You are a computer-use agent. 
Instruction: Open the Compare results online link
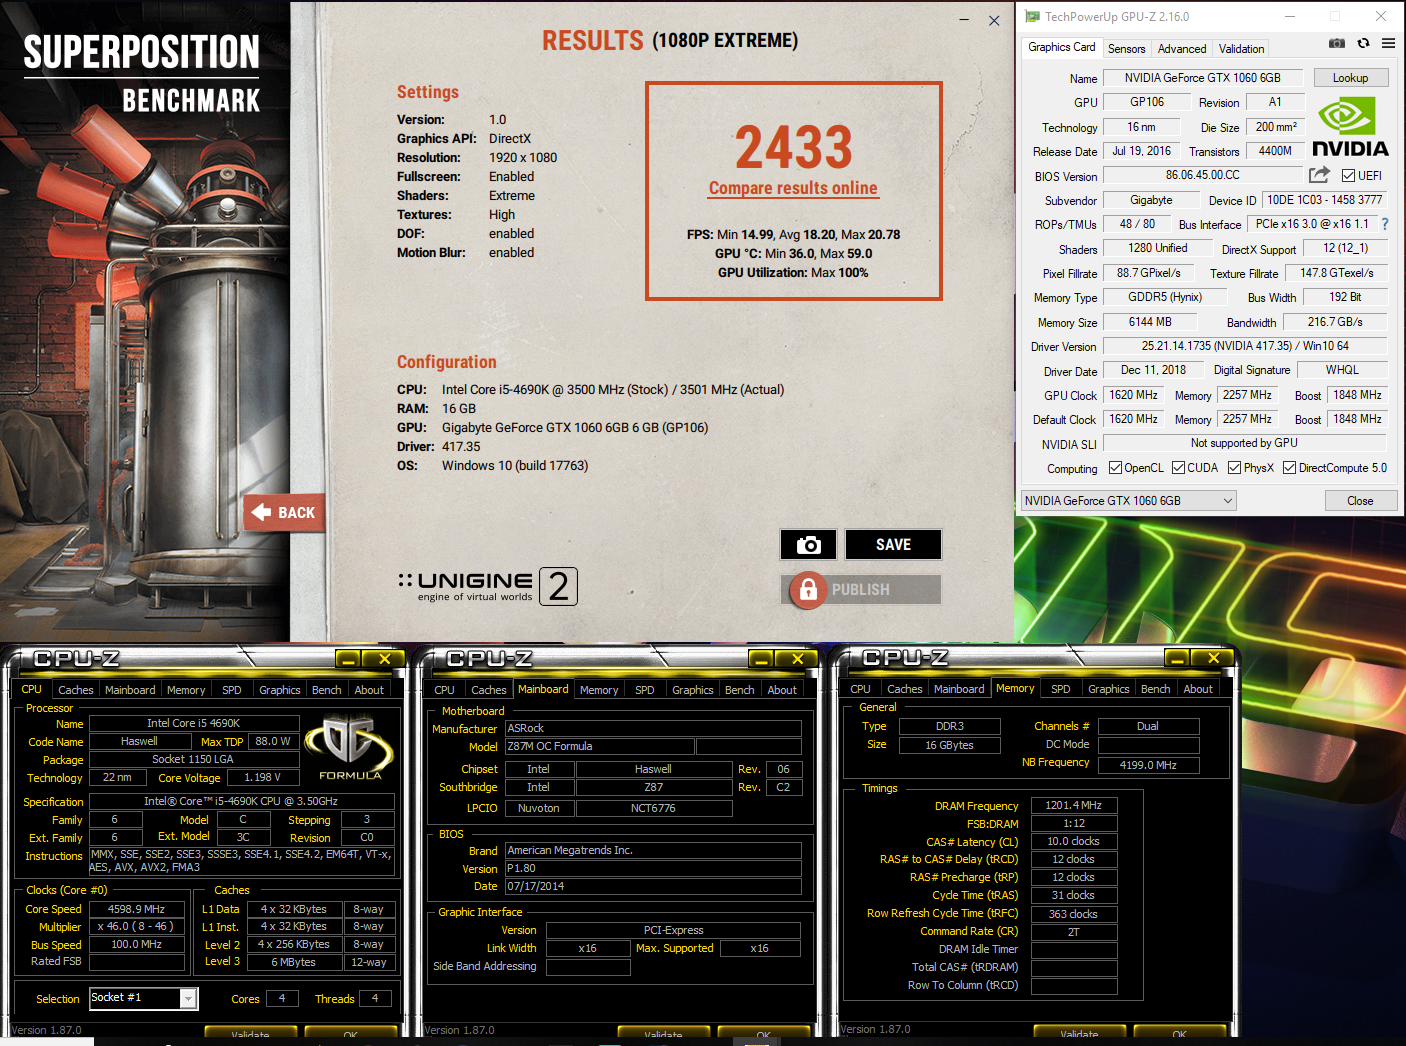[793, 188]
